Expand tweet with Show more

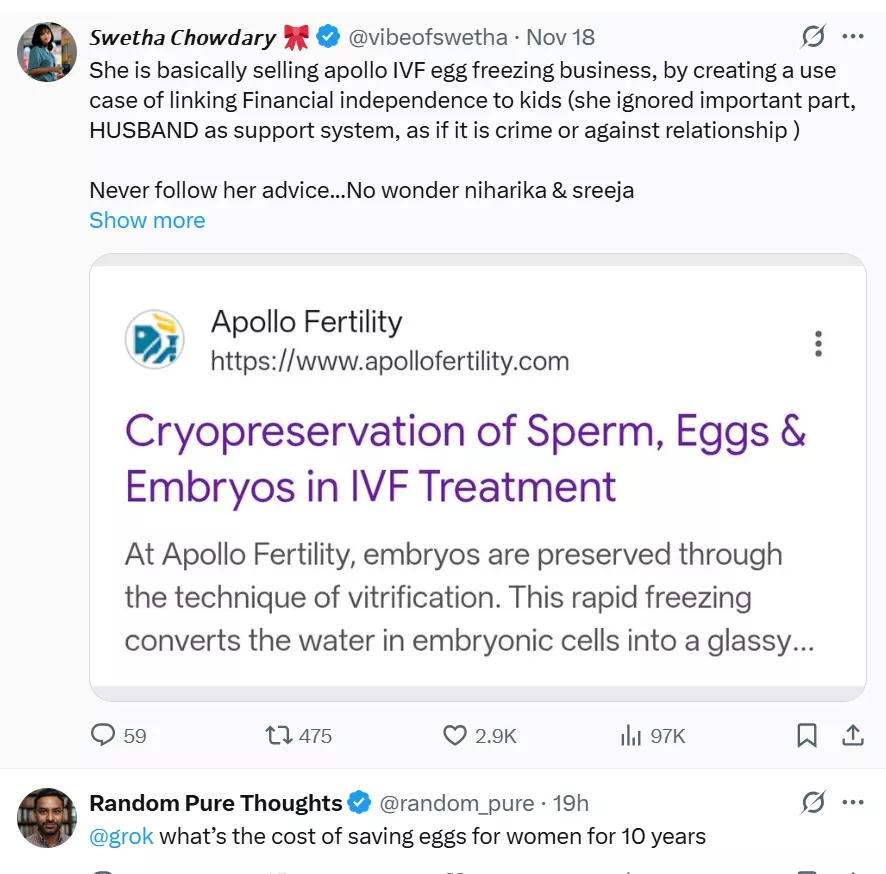click(x=147, y=220)
